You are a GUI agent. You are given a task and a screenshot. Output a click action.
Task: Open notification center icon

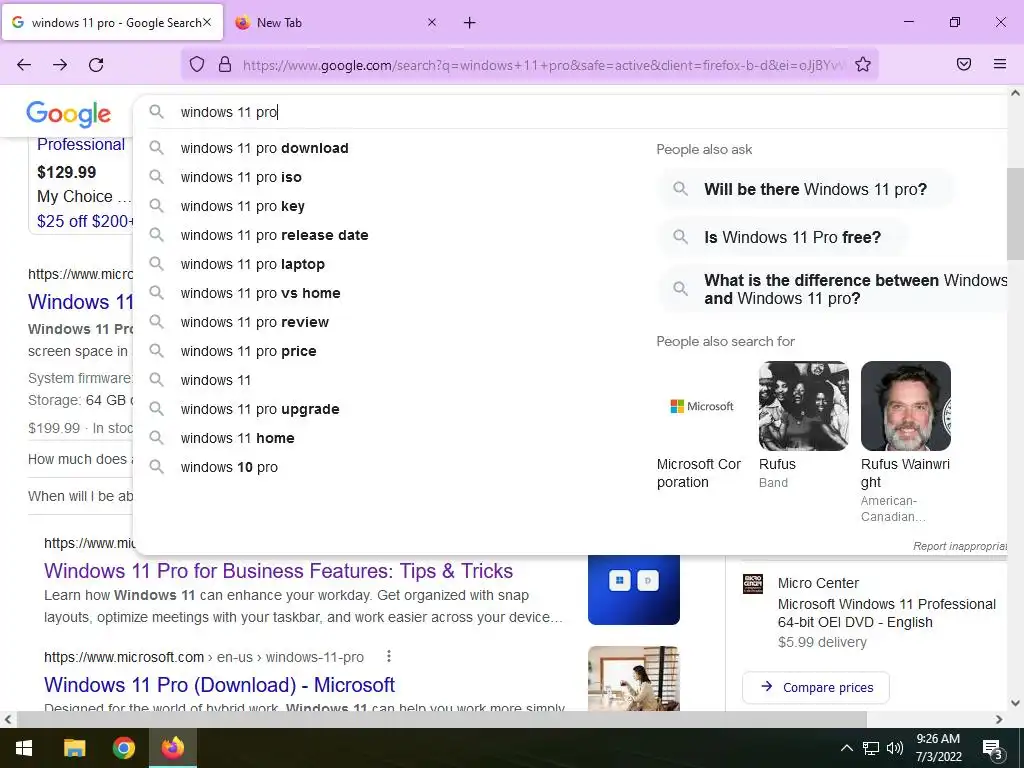pyautogui.click(x=992, y=749)
